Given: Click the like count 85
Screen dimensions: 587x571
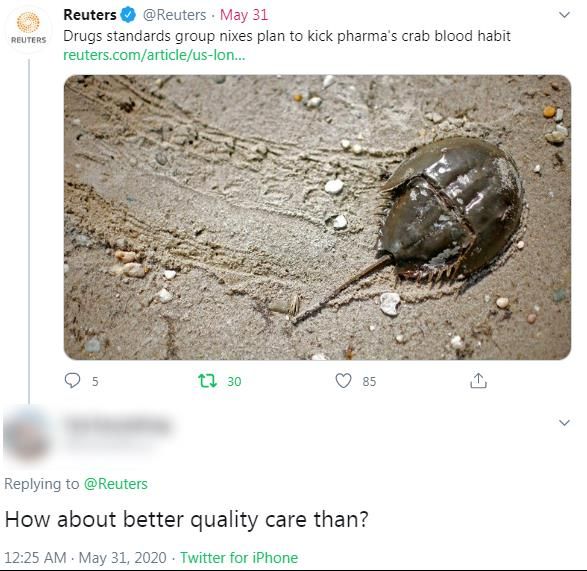Looking at the screenshot, I should point(369,382).
